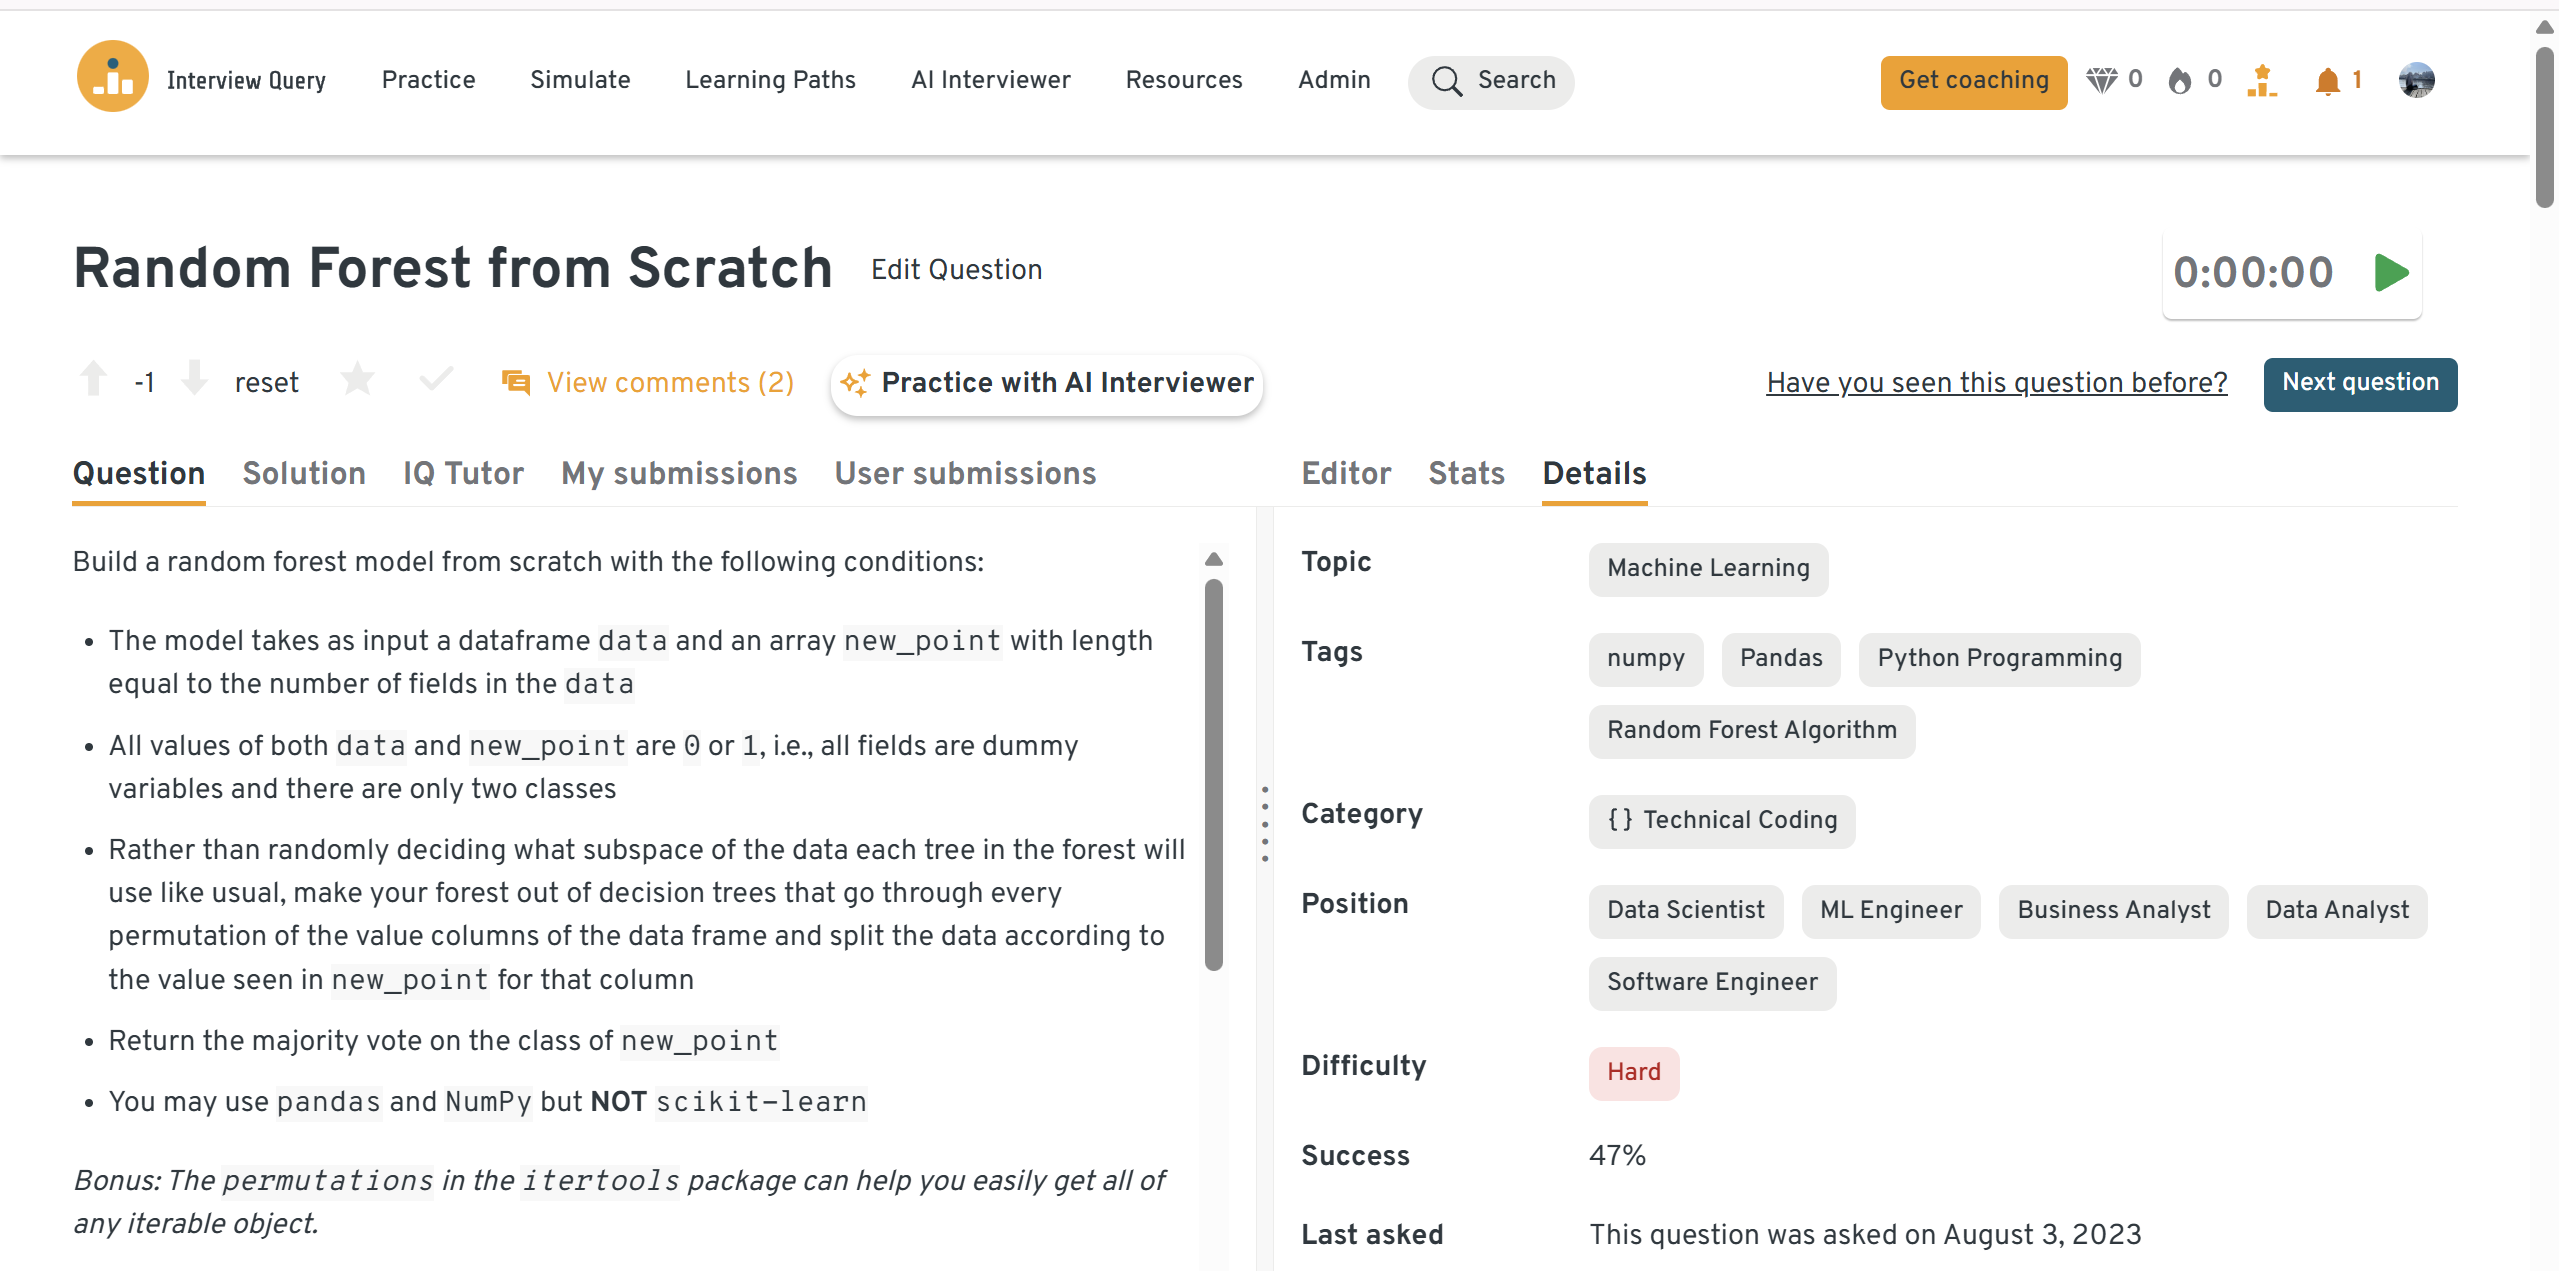
Task: Open the user profile avatar menu
Action: point(2416,80)
